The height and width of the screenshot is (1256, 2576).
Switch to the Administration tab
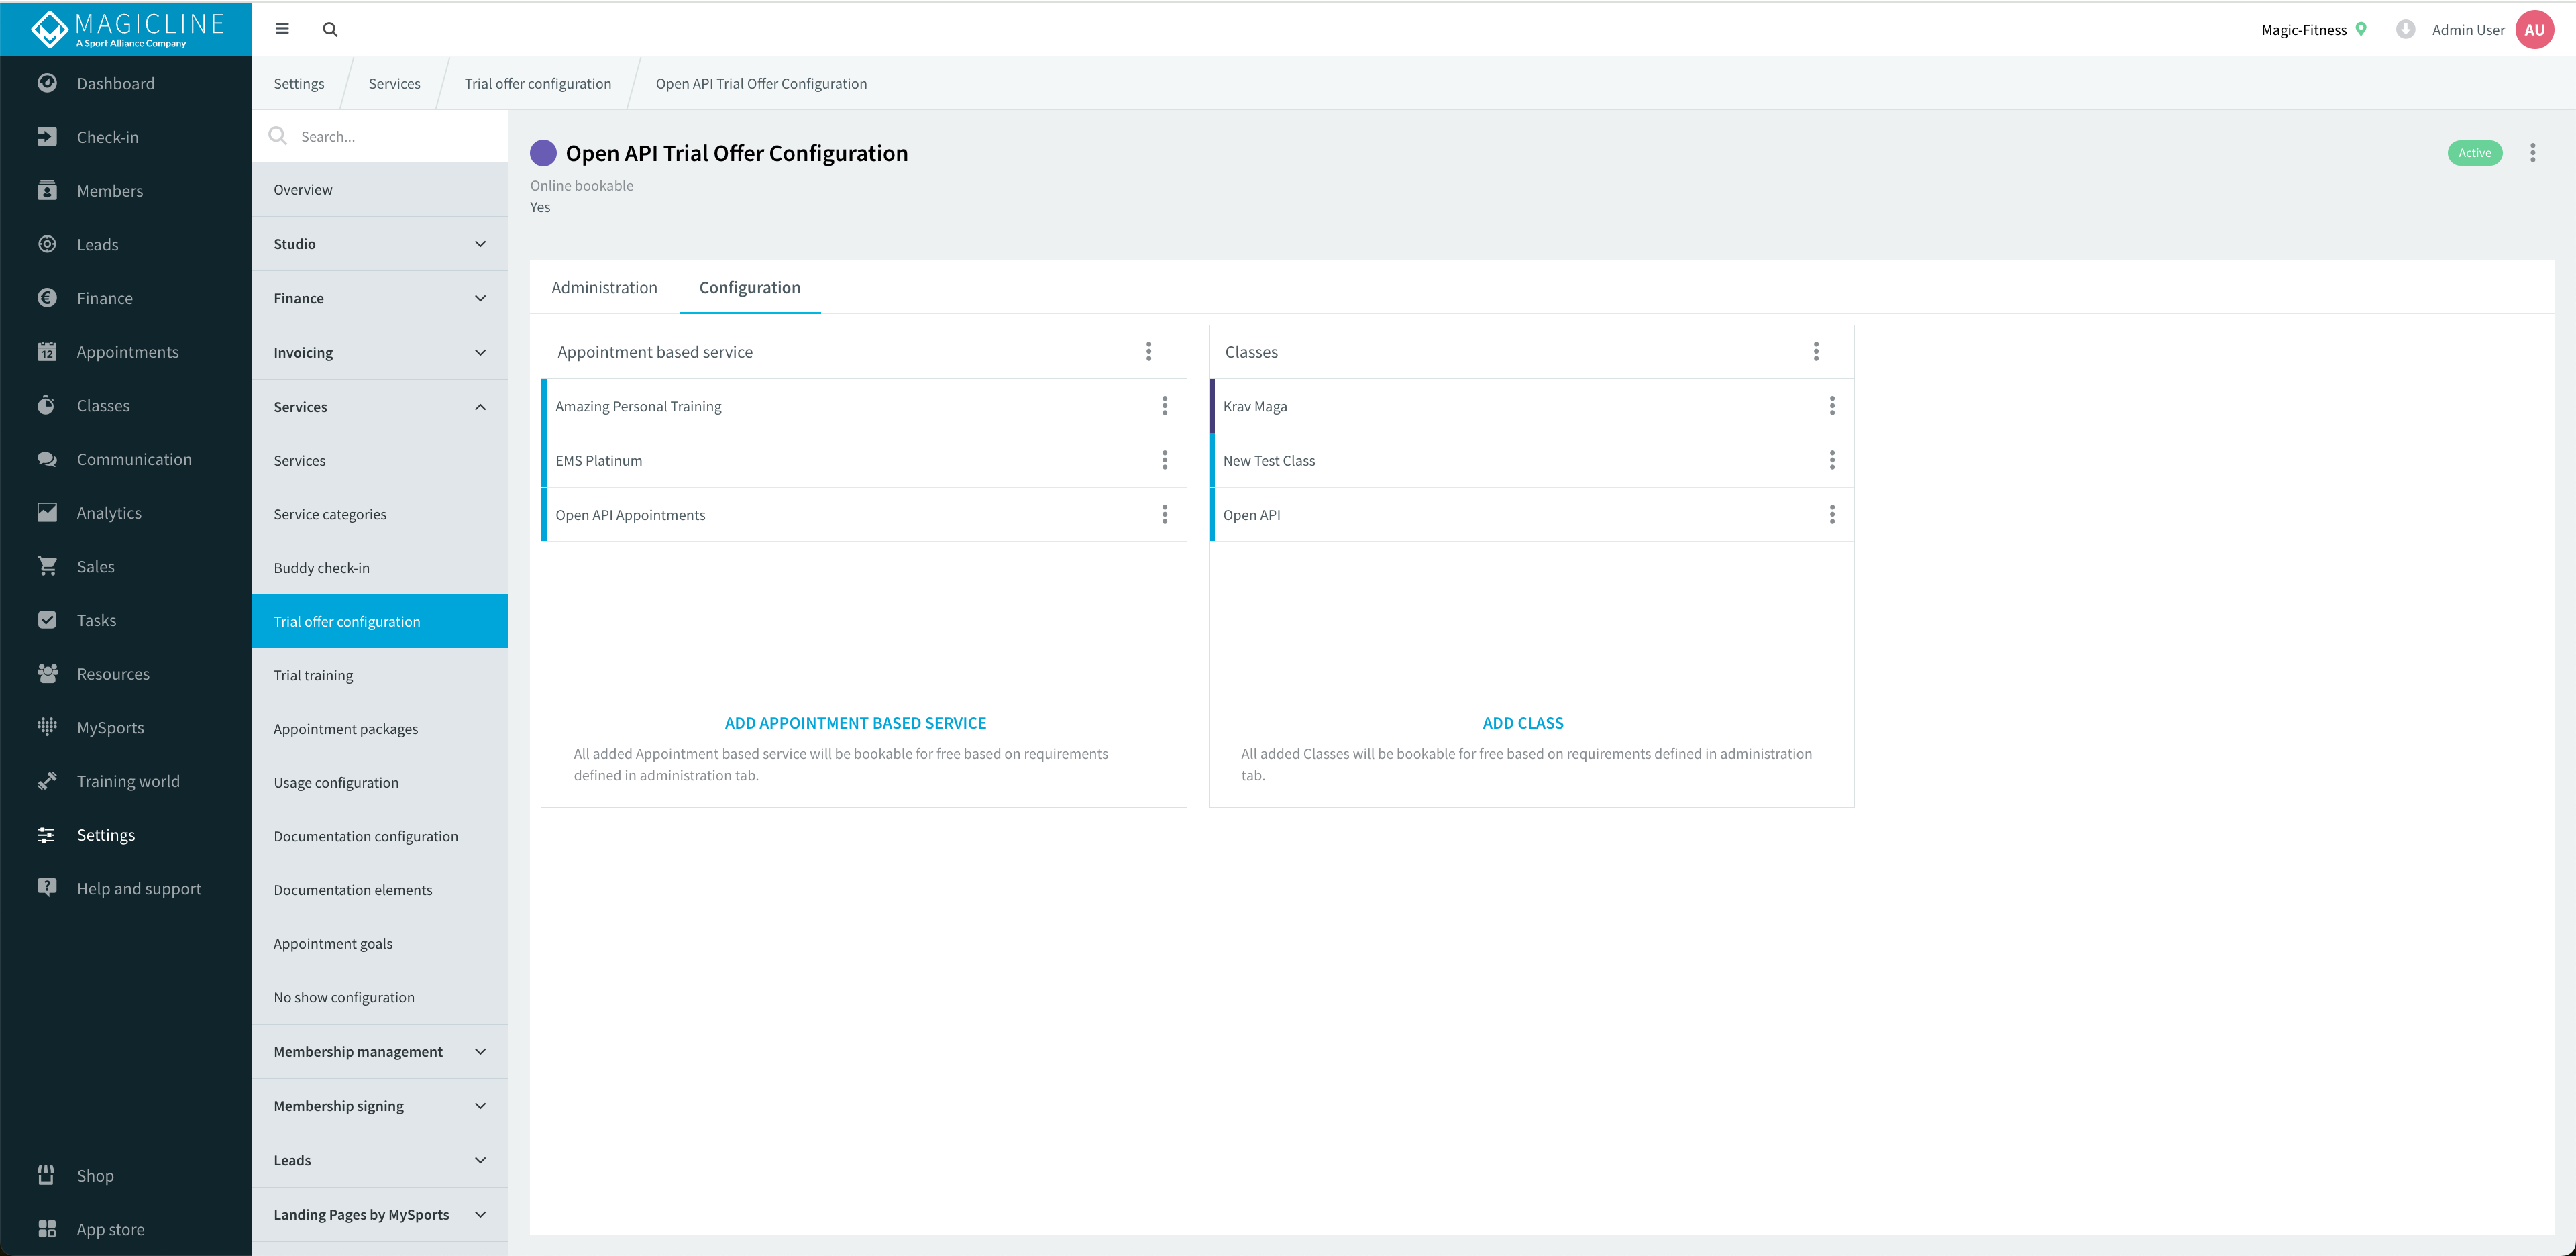point(604,288)
